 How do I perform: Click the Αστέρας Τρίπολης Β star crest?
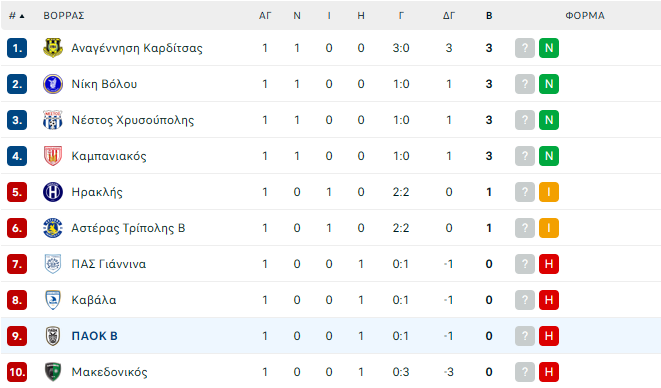pos(53,228)
